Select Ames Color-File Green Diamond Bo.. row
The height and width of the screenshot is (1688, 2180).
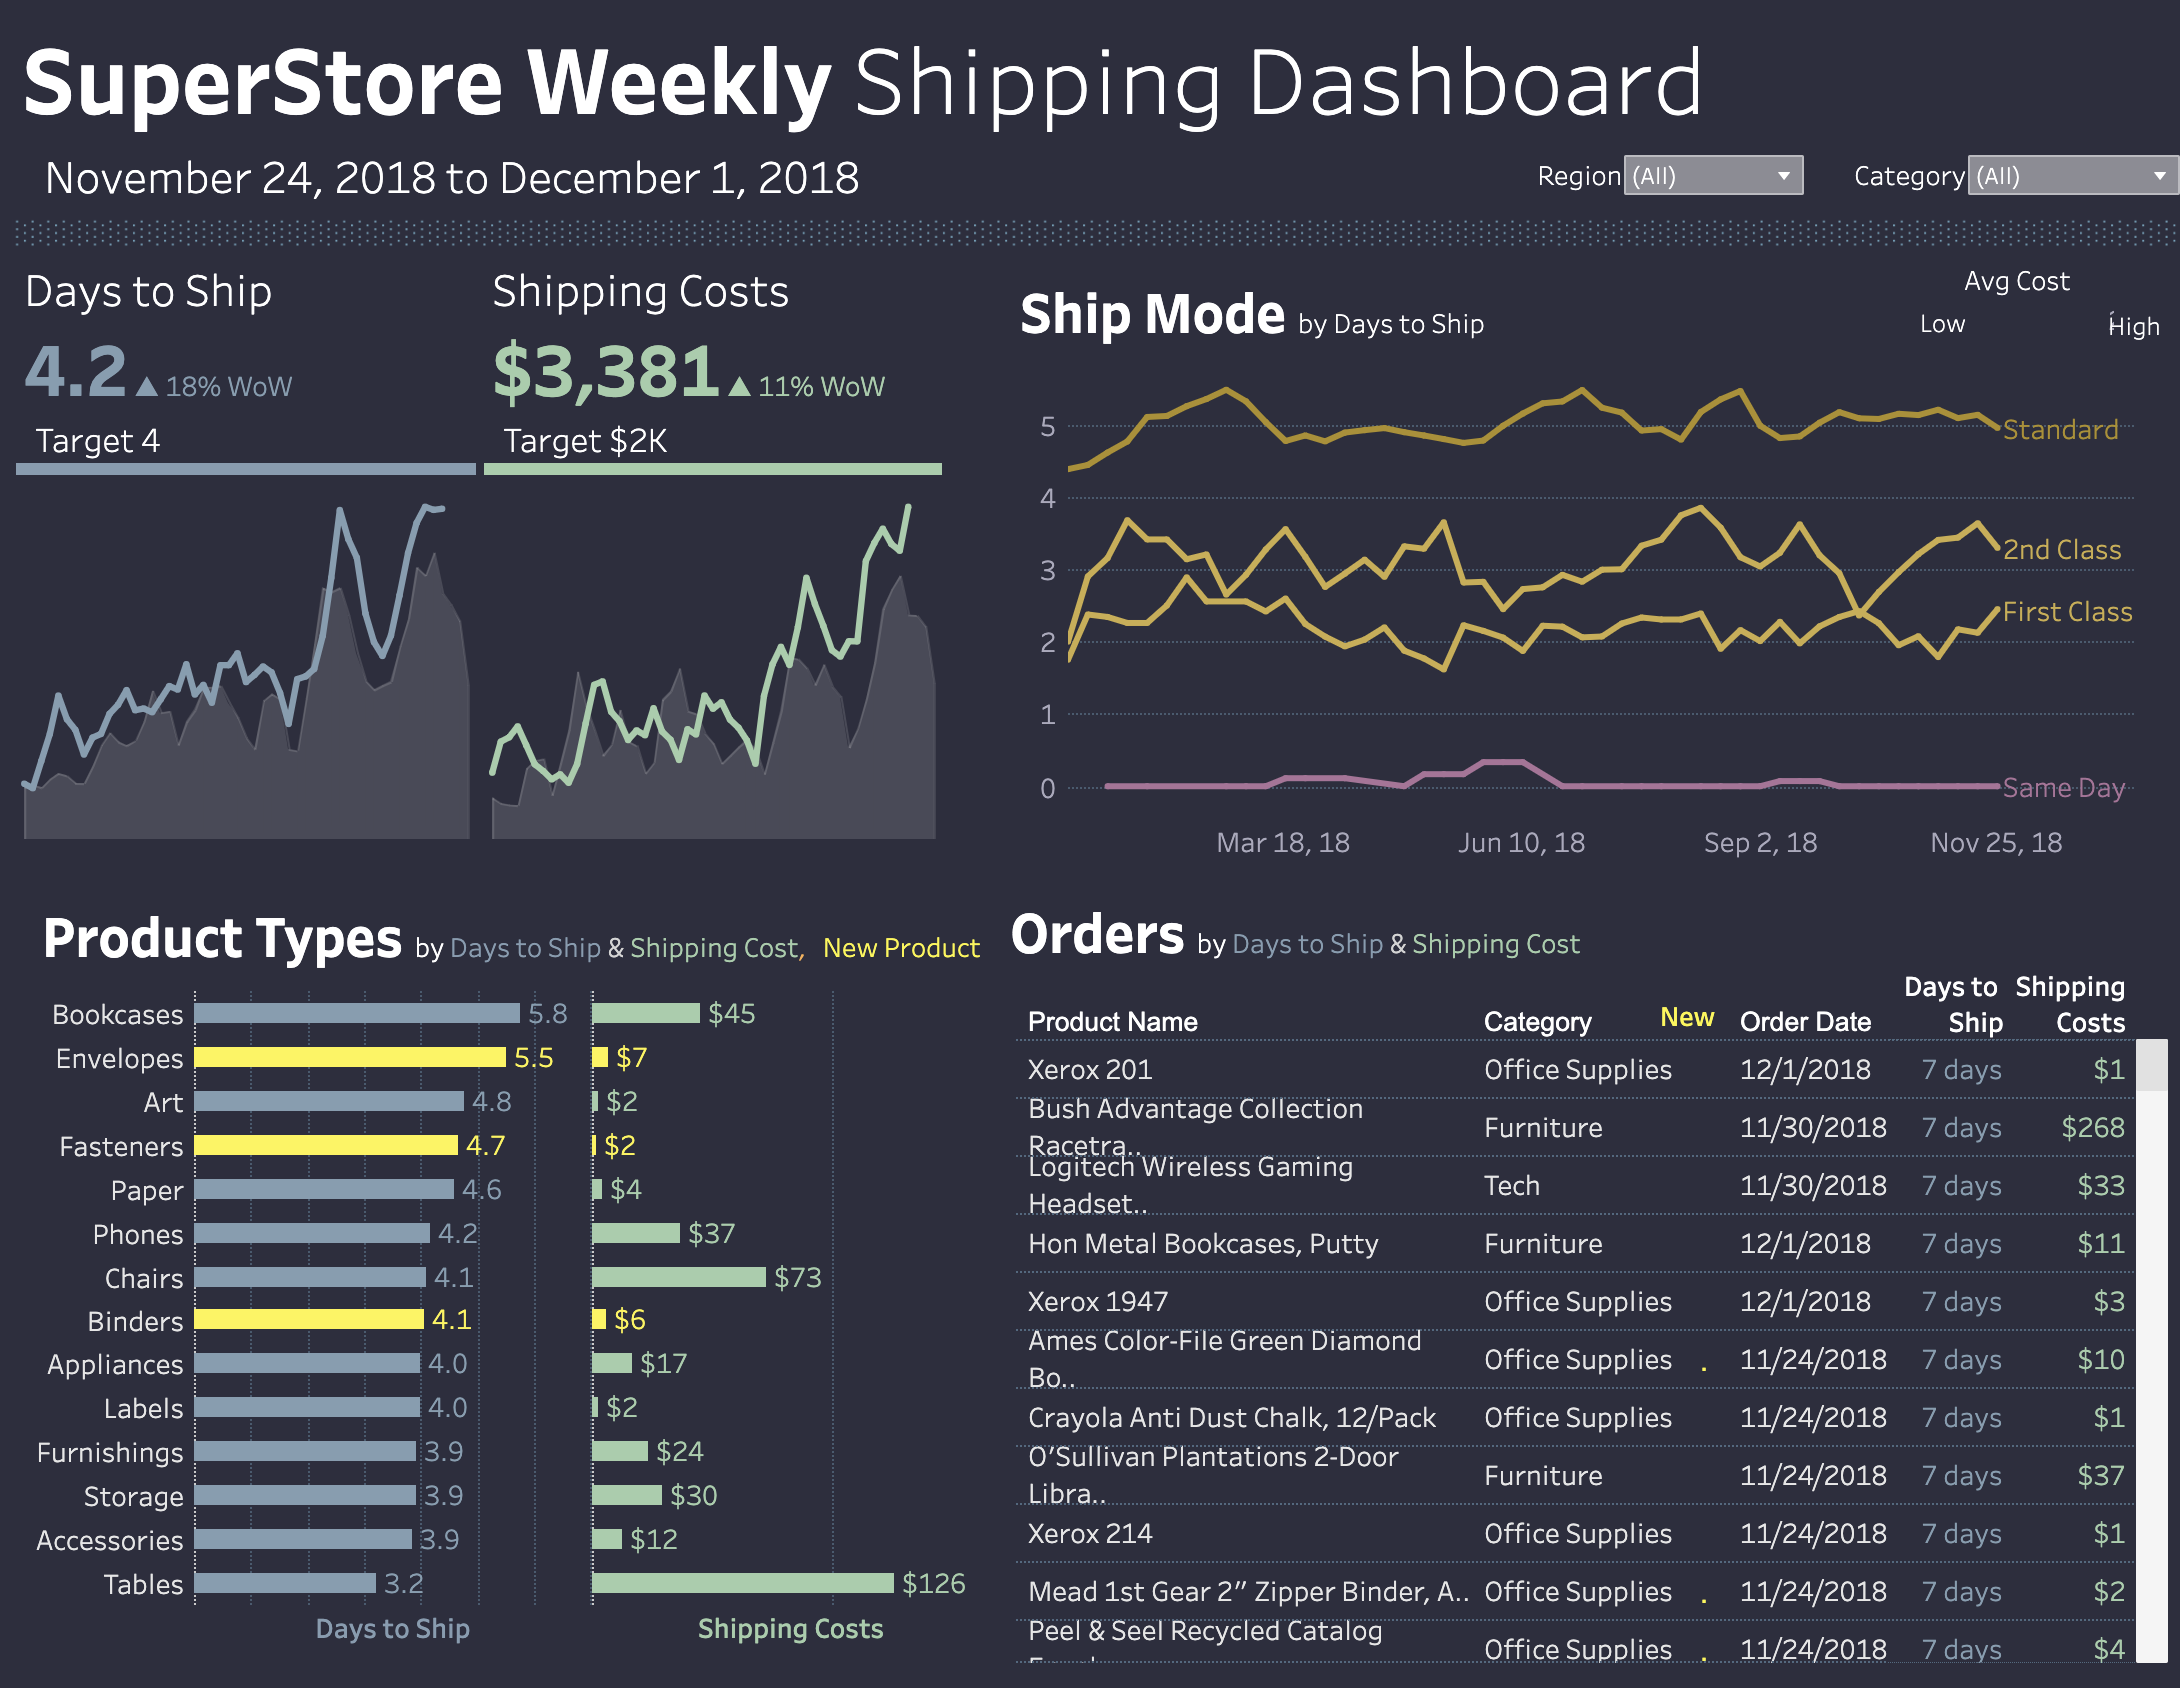click(x=1576, y=1359)
